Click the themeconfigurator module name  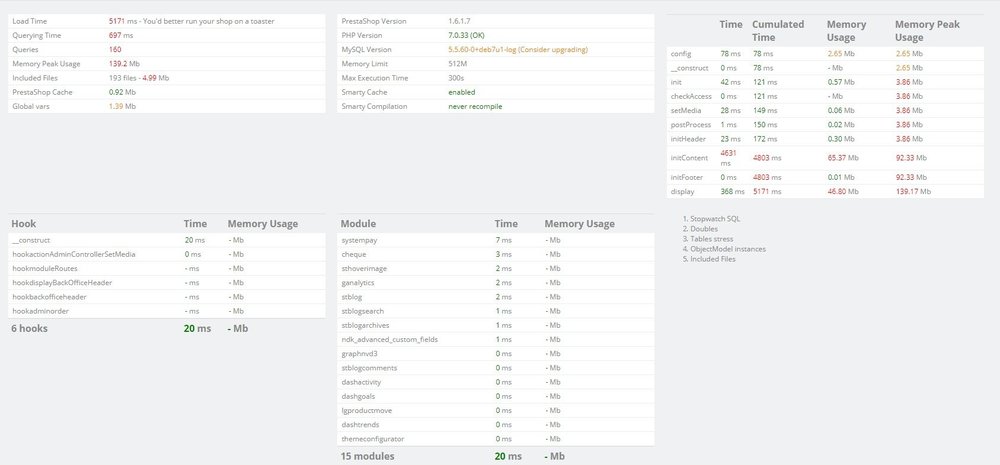coord(373,438)
